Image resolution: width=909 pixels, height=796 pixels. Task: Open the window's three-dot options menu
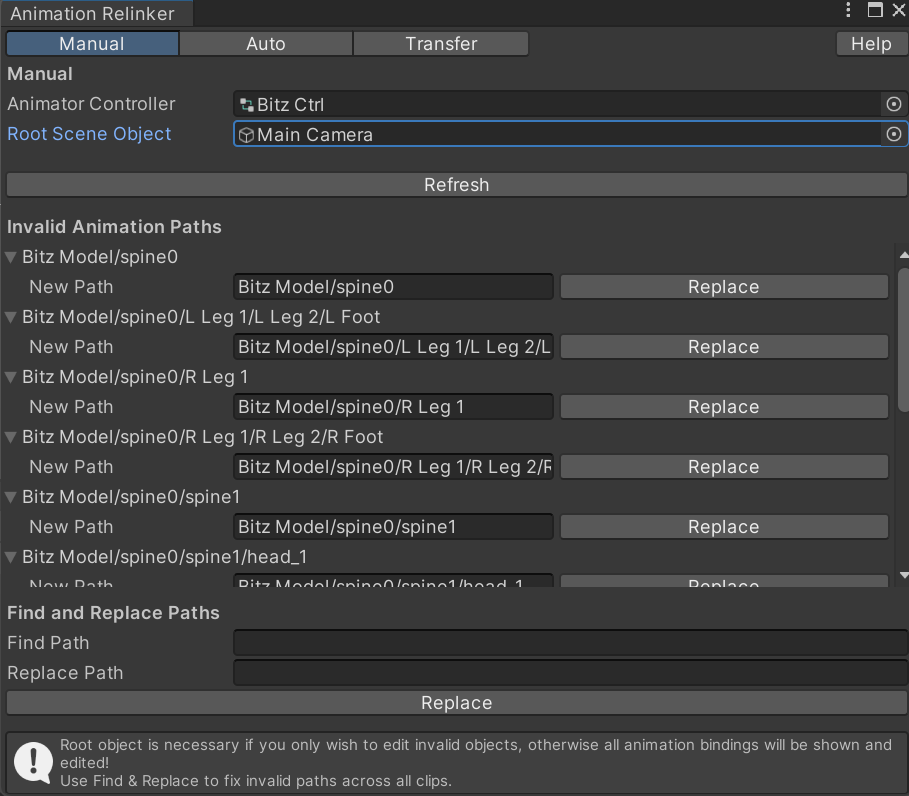click(x=848, y=10)
